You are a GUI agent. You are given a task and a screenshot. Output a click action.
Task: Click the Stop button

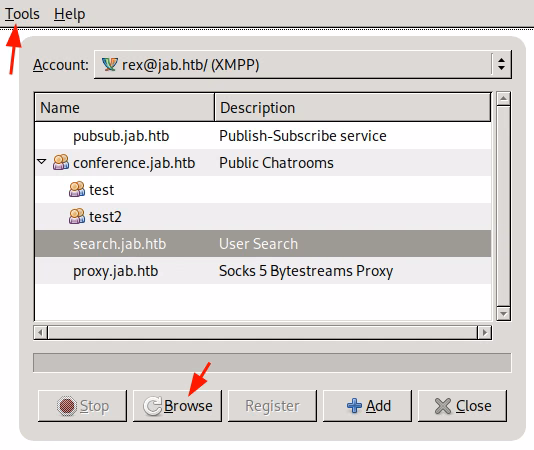[x=82, y=406]
